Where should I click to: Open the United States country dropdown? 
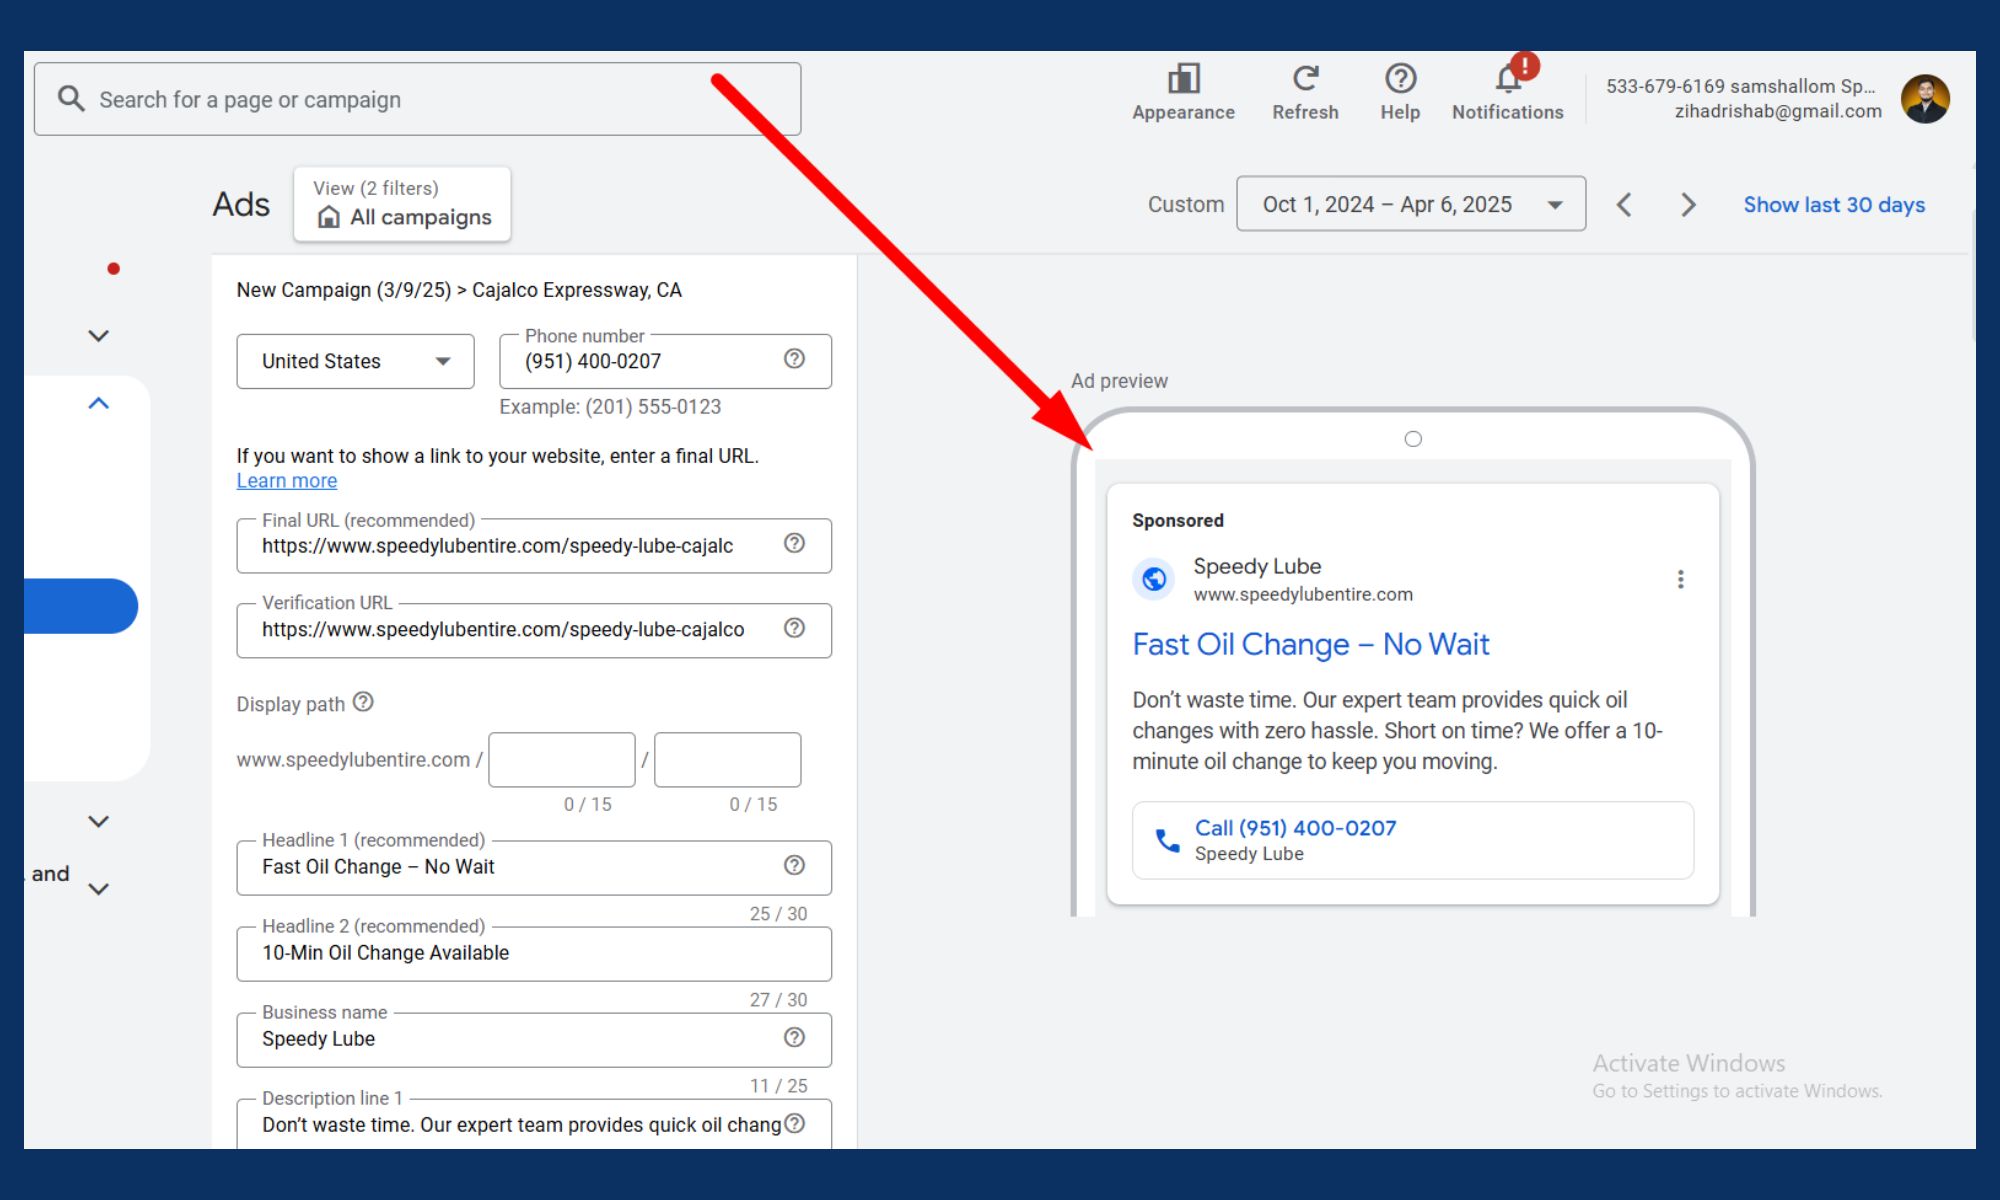click(x=355, y=361)
